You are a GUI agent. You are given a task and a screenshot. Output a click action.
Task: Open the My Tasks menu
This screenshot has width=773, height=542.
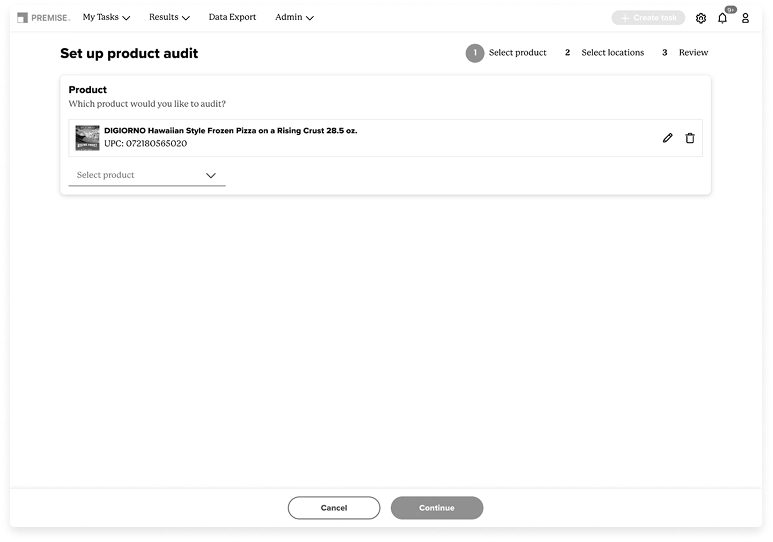106,17
